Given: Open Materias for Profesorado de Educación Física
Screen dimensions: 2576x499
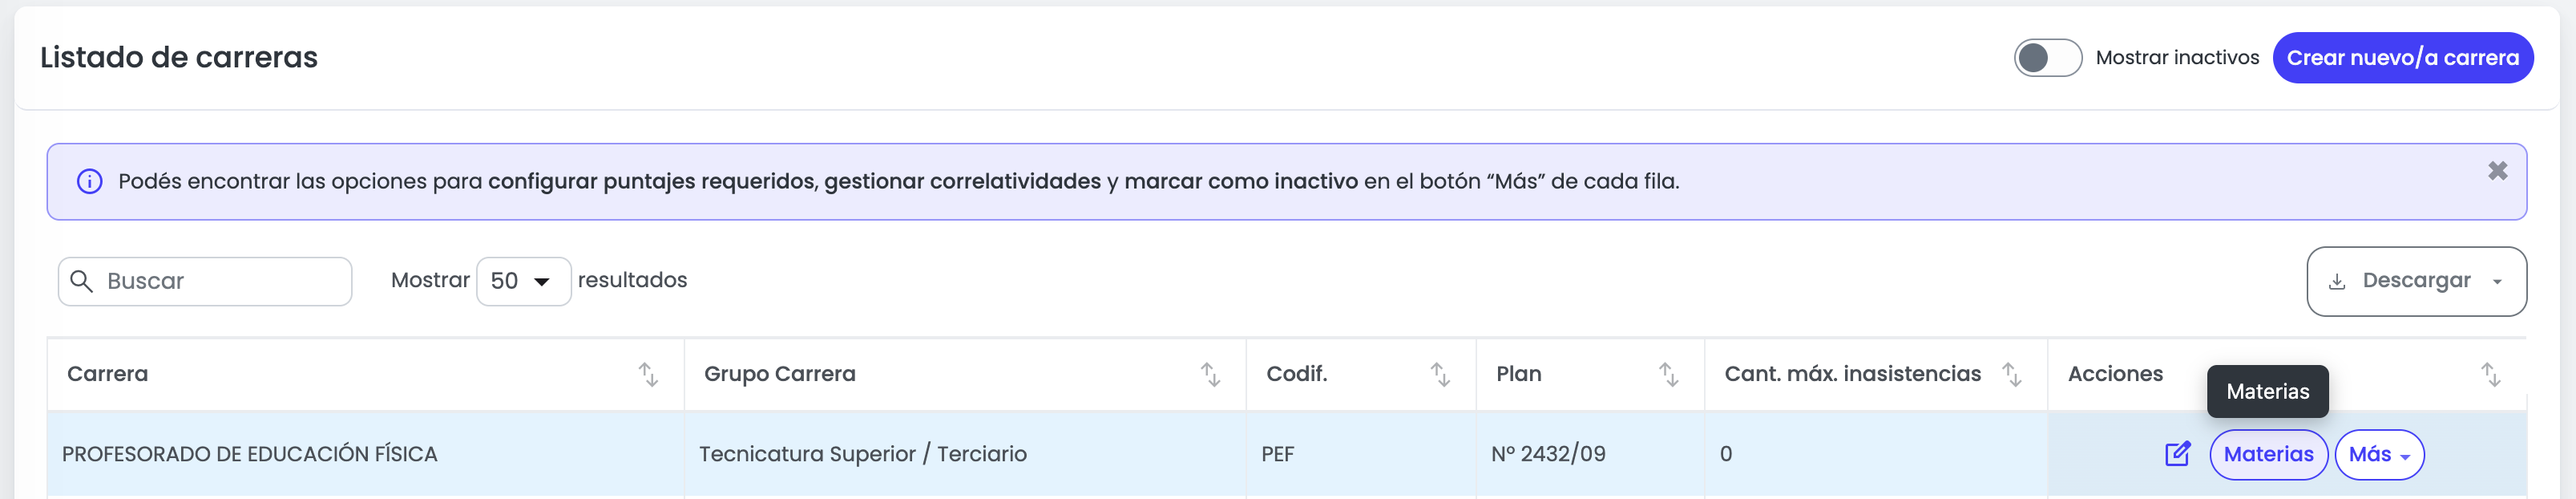Looking at the screenshot, I should (2268, 454).
